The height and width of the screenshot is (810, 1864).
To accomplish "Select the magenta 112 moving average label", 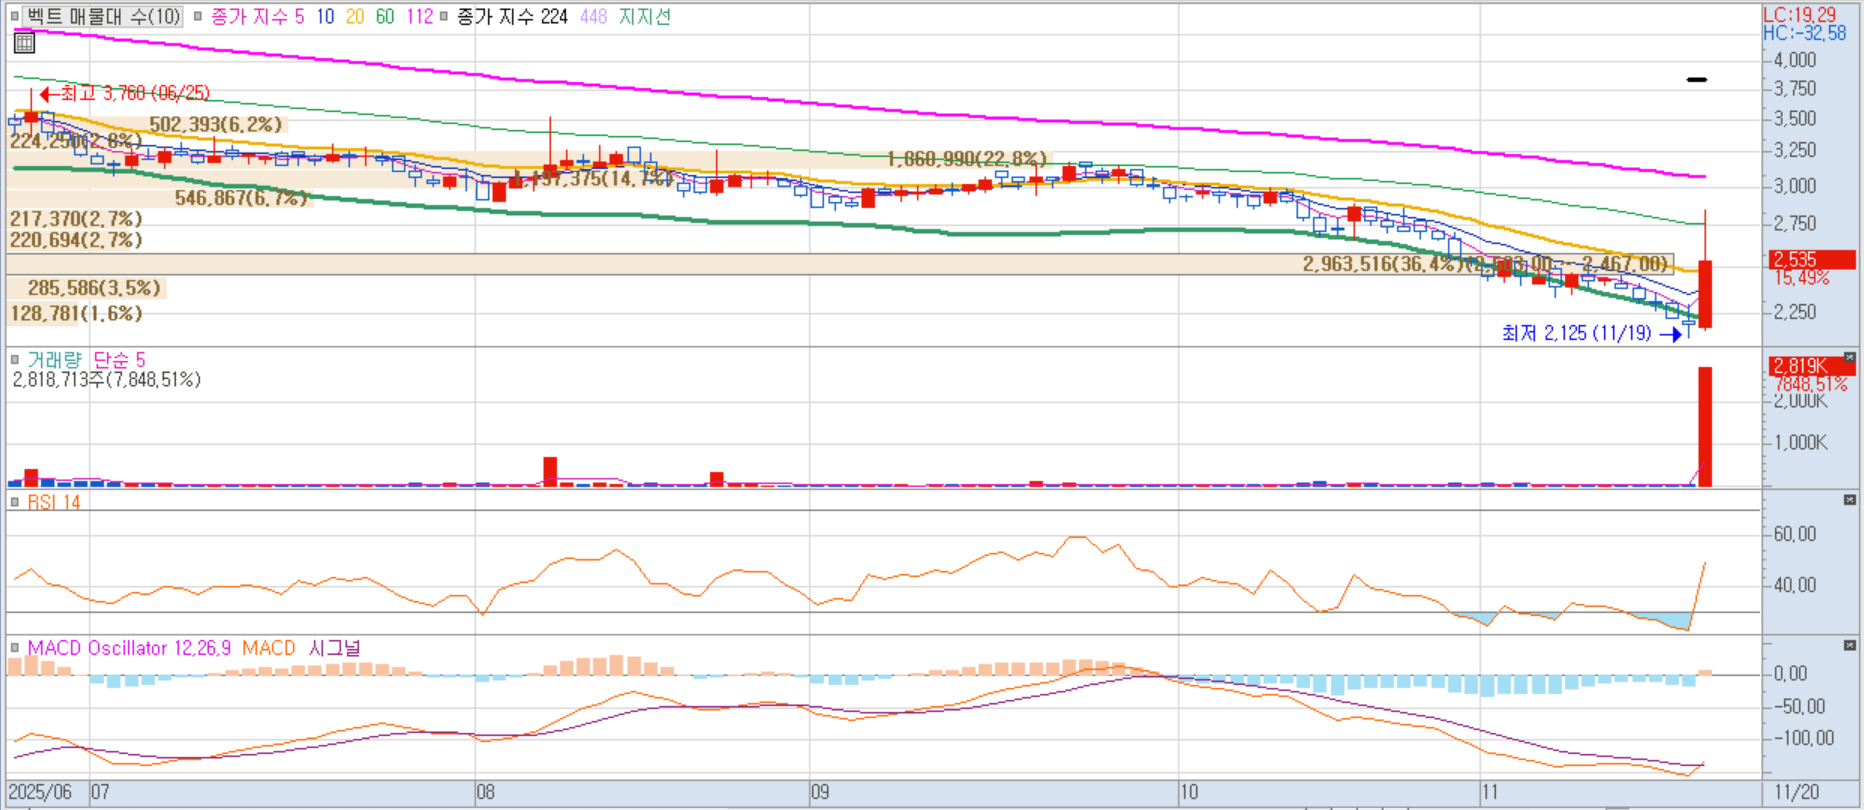I will [x=420, y=16].
